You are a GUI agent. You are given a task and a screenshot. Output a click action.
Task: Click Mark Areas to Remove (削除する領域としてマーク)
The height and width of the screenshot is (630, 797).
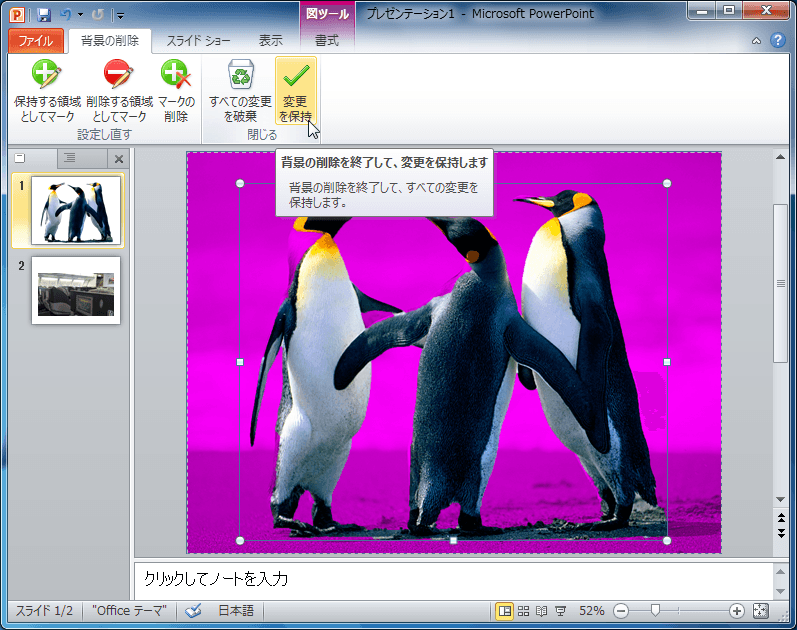click(x=119, y=91)
